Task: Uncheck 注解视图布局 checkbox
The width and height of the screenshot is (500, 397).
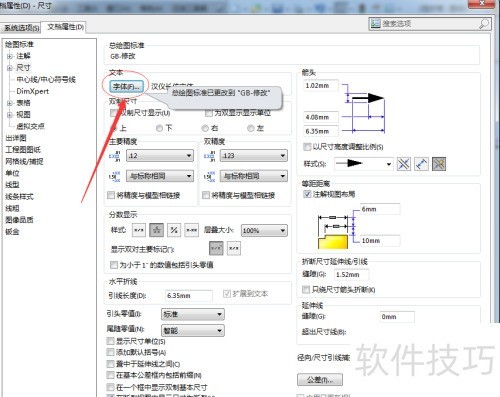Action: pos(307,194)
